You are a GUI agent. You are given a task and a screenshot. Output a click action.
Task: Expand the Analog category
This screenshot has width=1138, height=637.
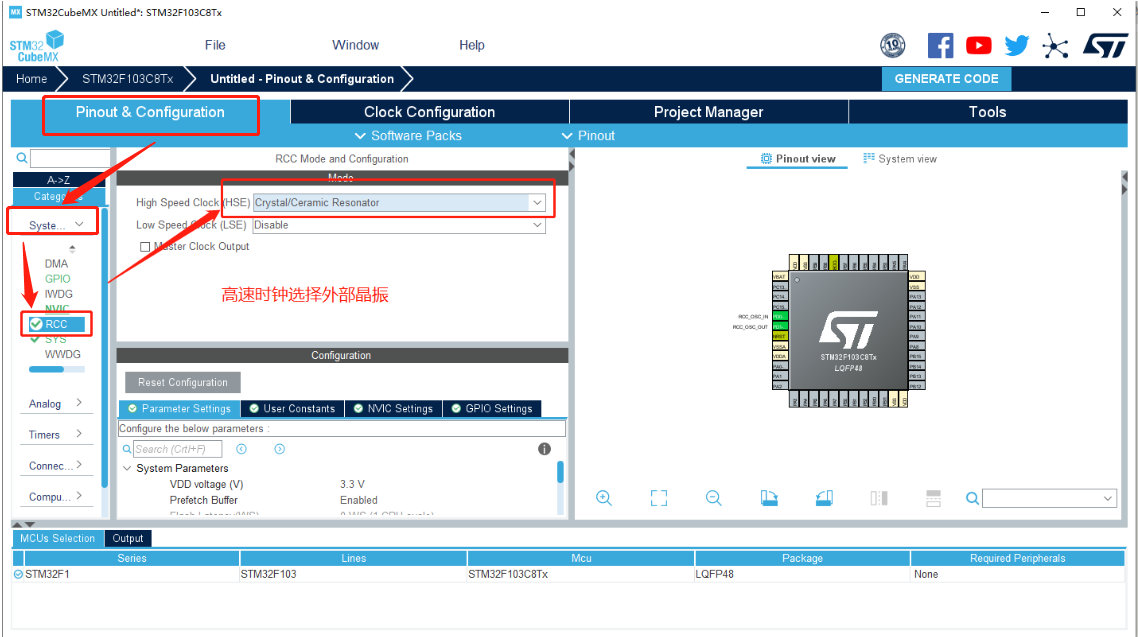pyautogui.click(x=56, y=403)
